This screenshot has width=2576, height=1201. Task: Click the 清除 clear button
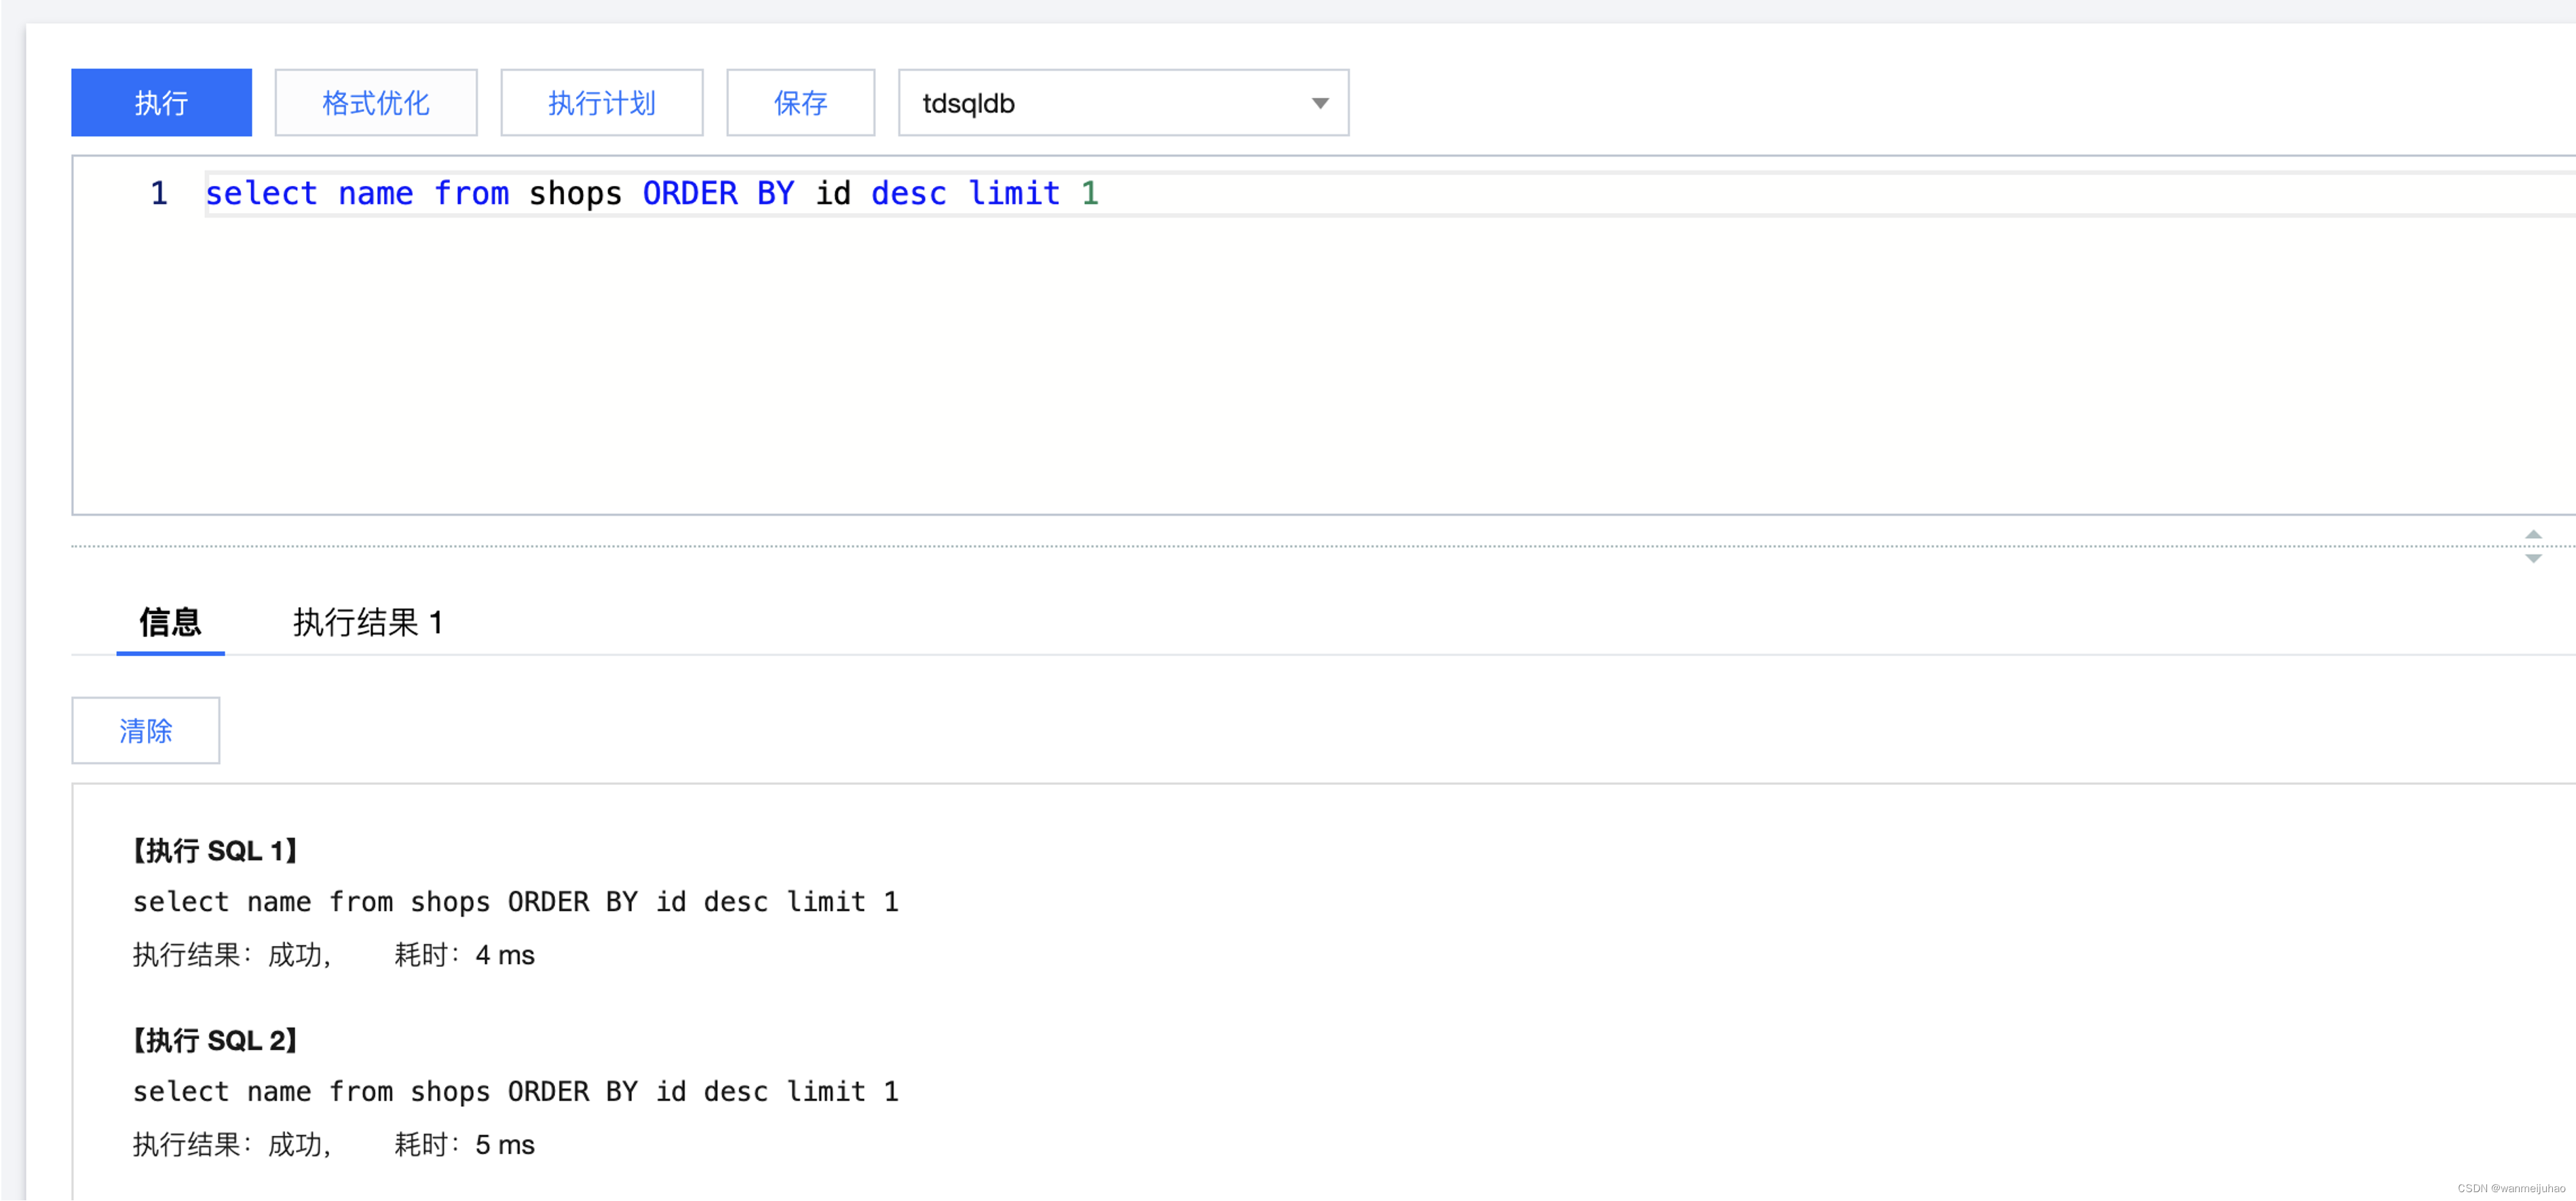tap(146, 730)
